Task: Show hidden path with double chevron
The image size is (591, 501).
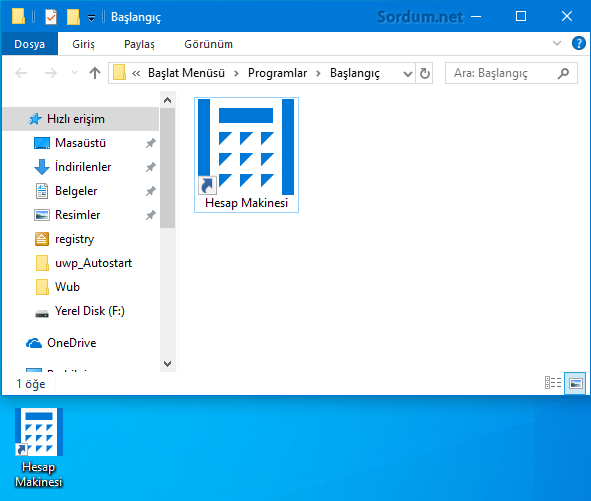Action: 136,73
